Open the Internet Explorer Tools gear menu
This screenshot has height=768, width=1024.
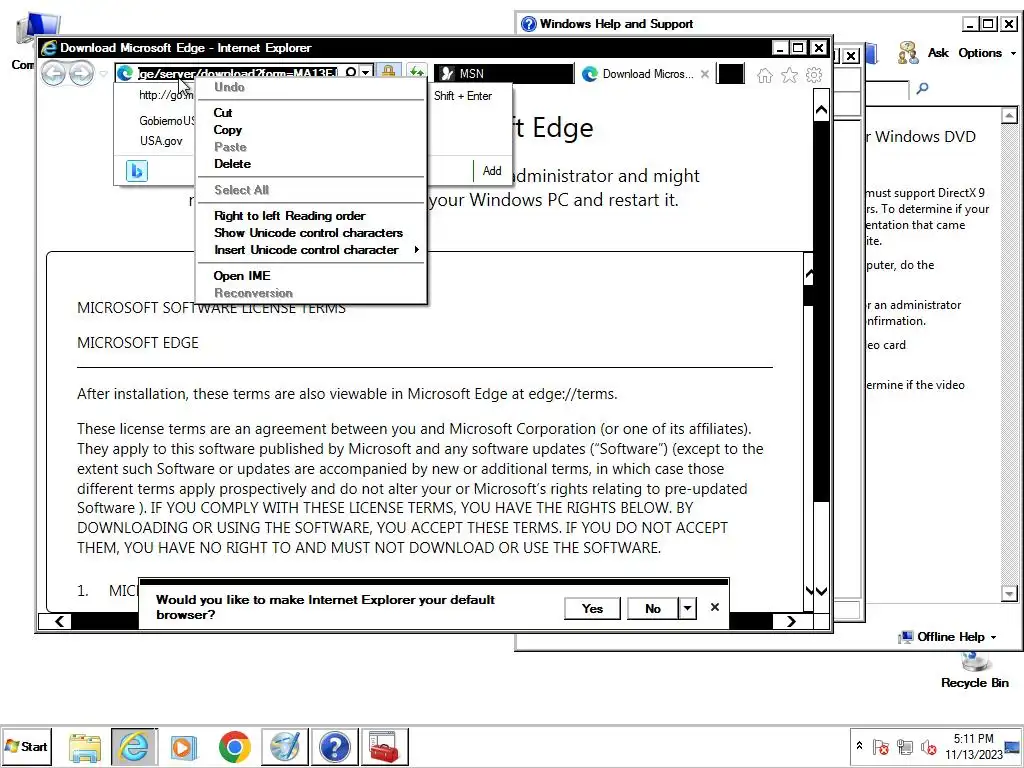pos(814,75)
